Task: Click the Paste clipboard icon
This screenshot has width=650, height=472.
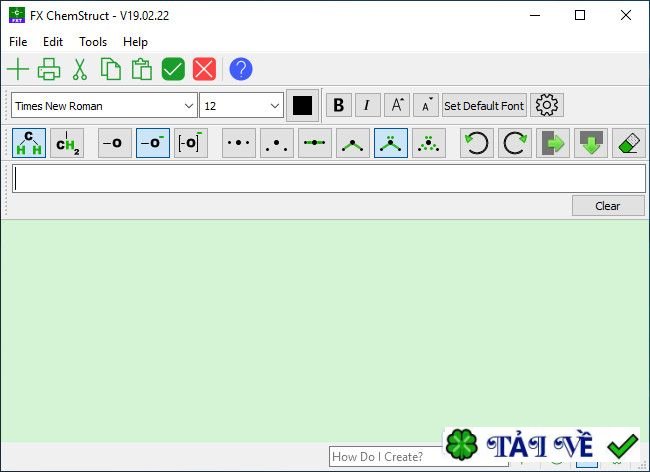Action: tap(142, 69)
